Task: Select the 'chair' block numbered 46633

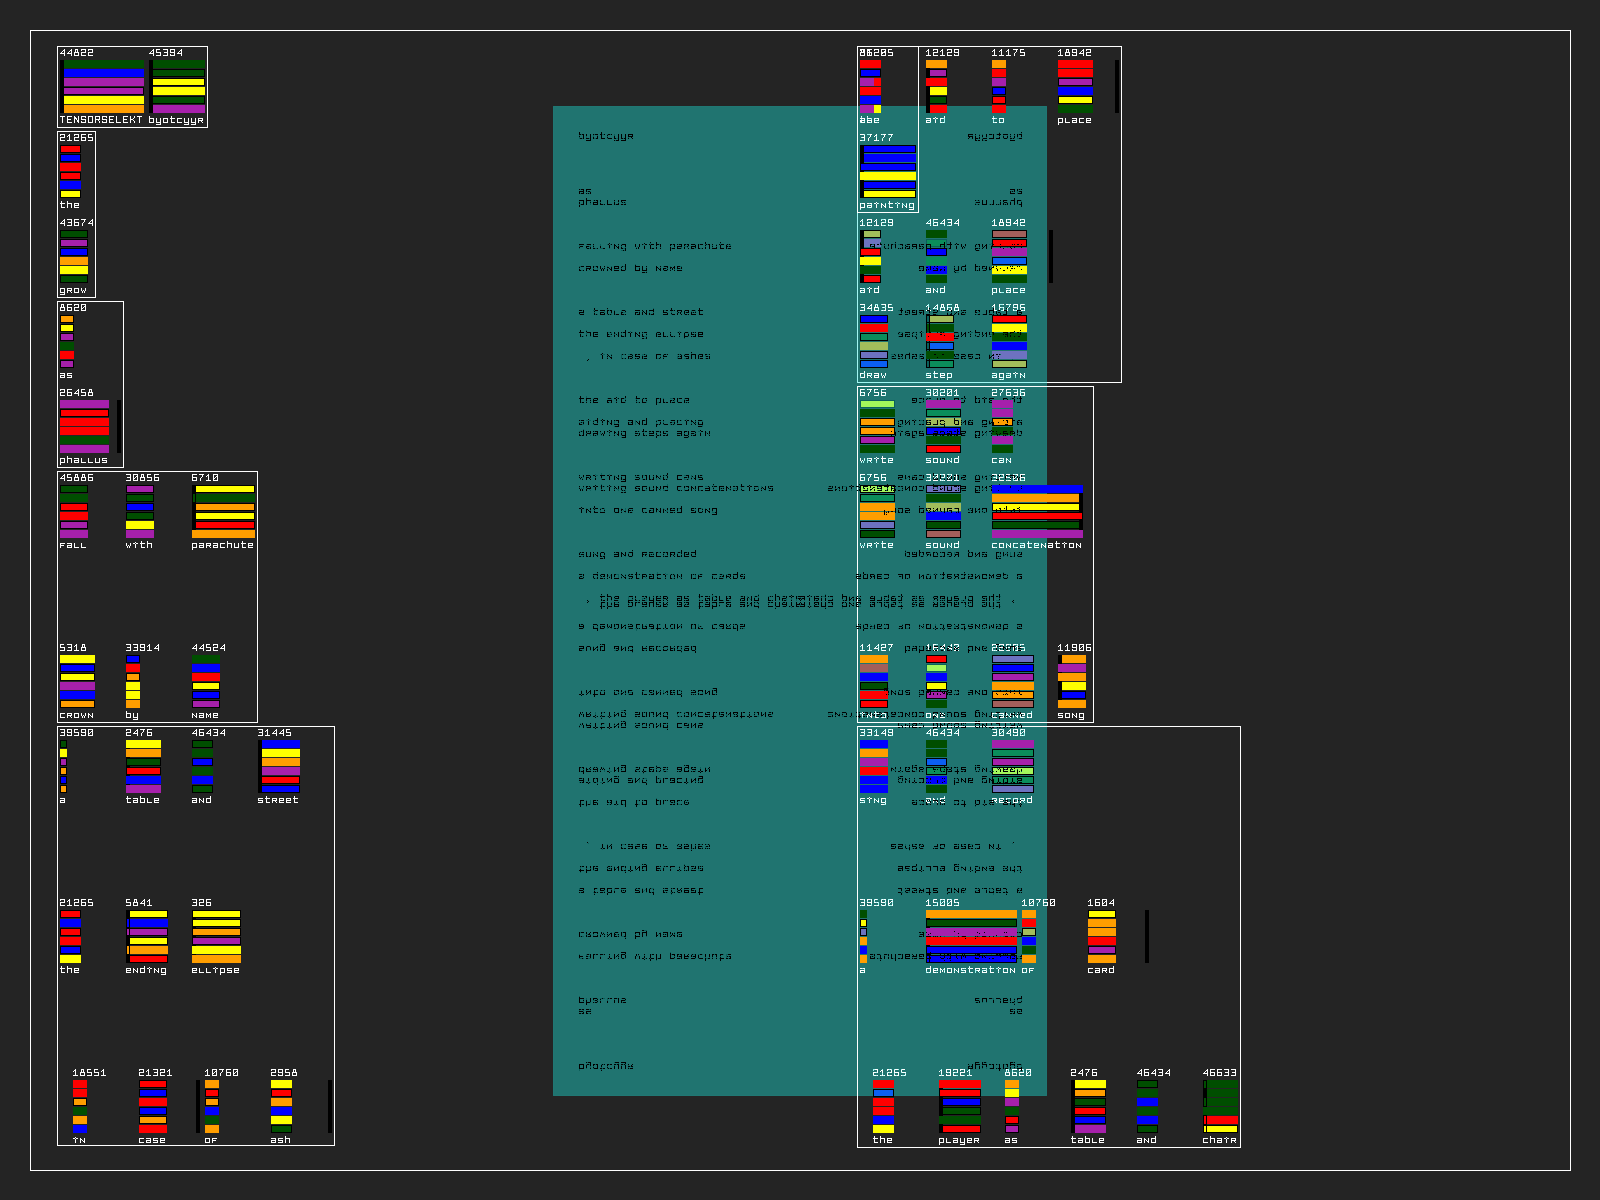Action: pyautogui.click(x=1220, y=1107)
